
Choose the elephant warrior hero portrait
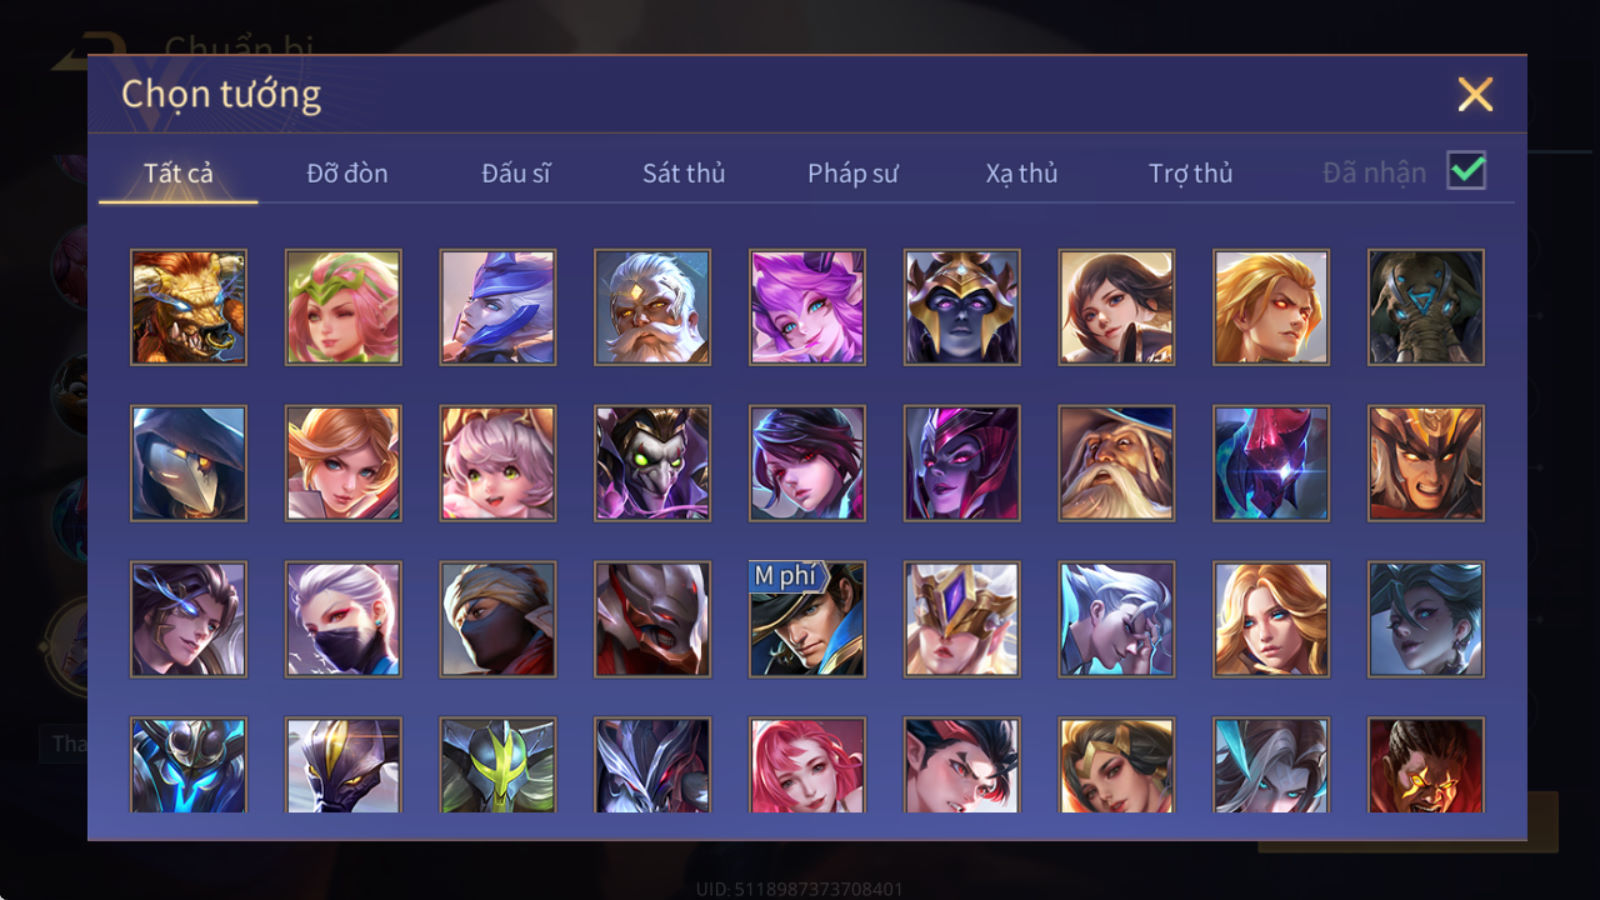pos(1426,307)
